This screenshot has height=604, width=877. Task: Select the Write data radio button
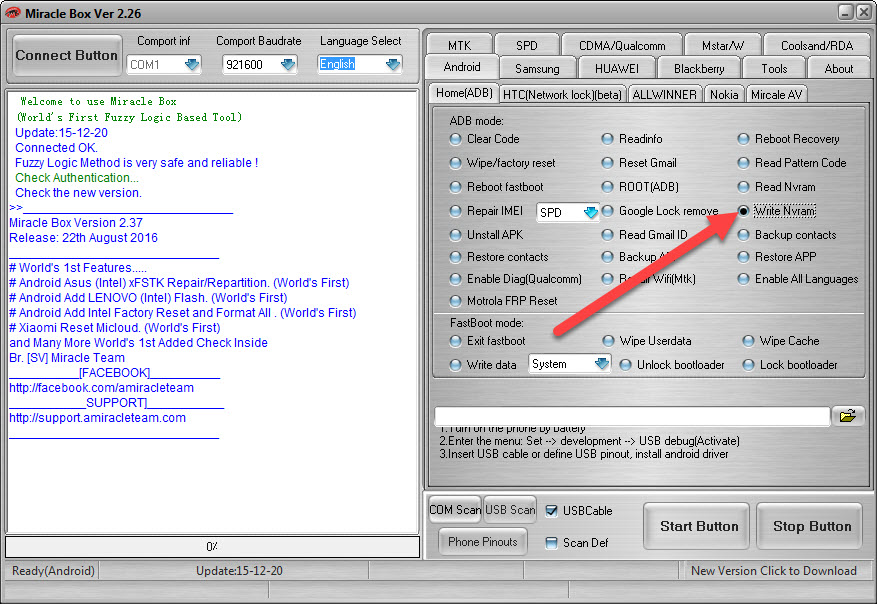[455, 365]
